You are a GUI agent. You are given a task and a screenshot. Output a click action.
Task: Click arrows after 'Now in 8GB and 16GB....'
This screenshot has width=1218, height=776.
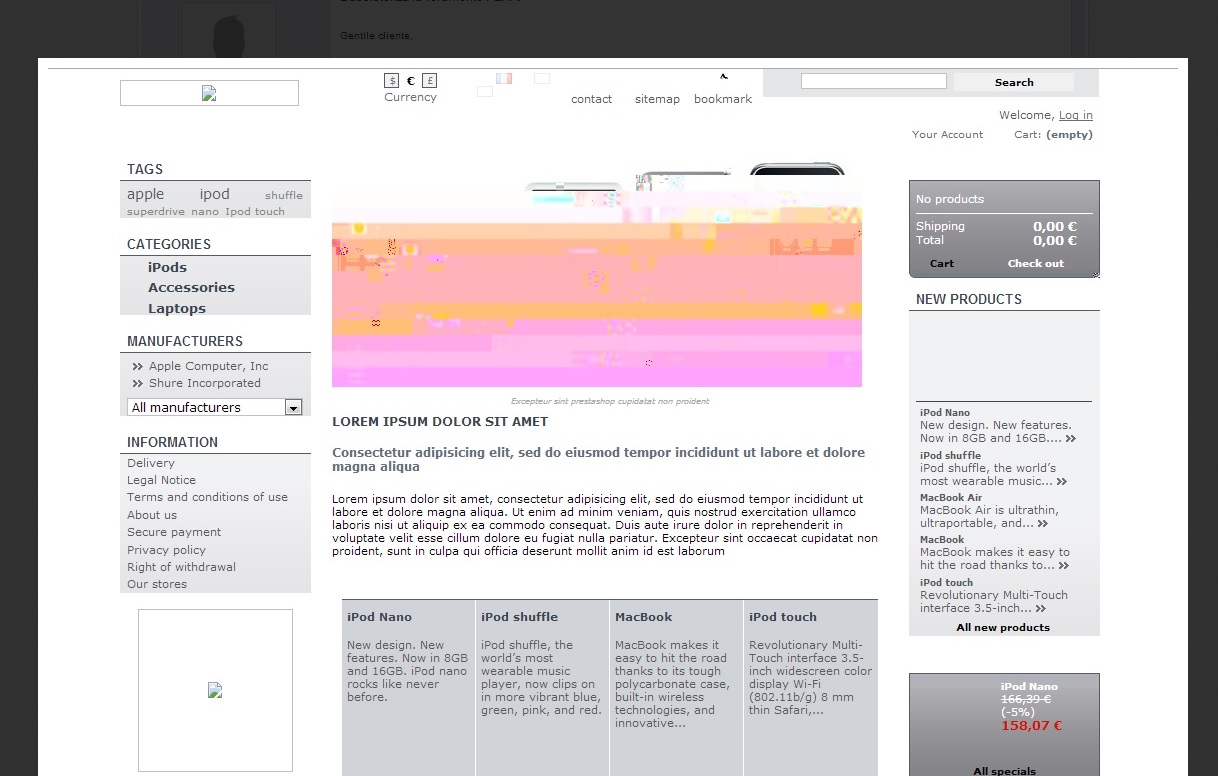coord(1071,439)
